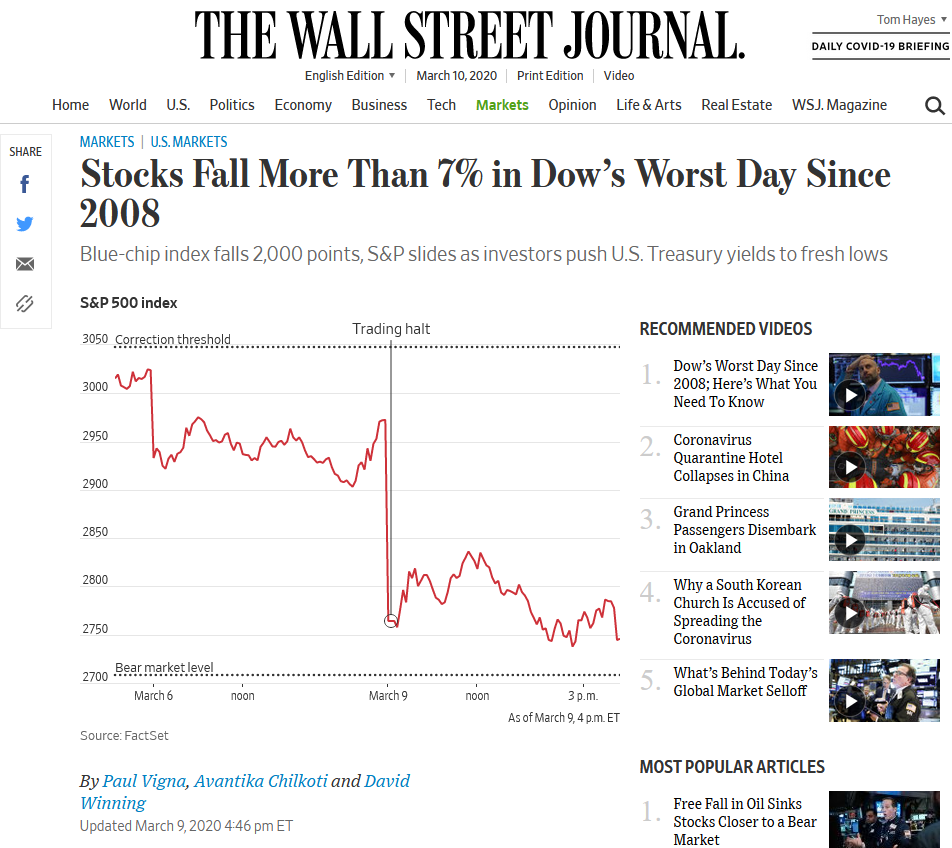952x848 pixels.
Task: Email the article via the envelope icon
Action: pyautogui.click(x=24, y=263)
